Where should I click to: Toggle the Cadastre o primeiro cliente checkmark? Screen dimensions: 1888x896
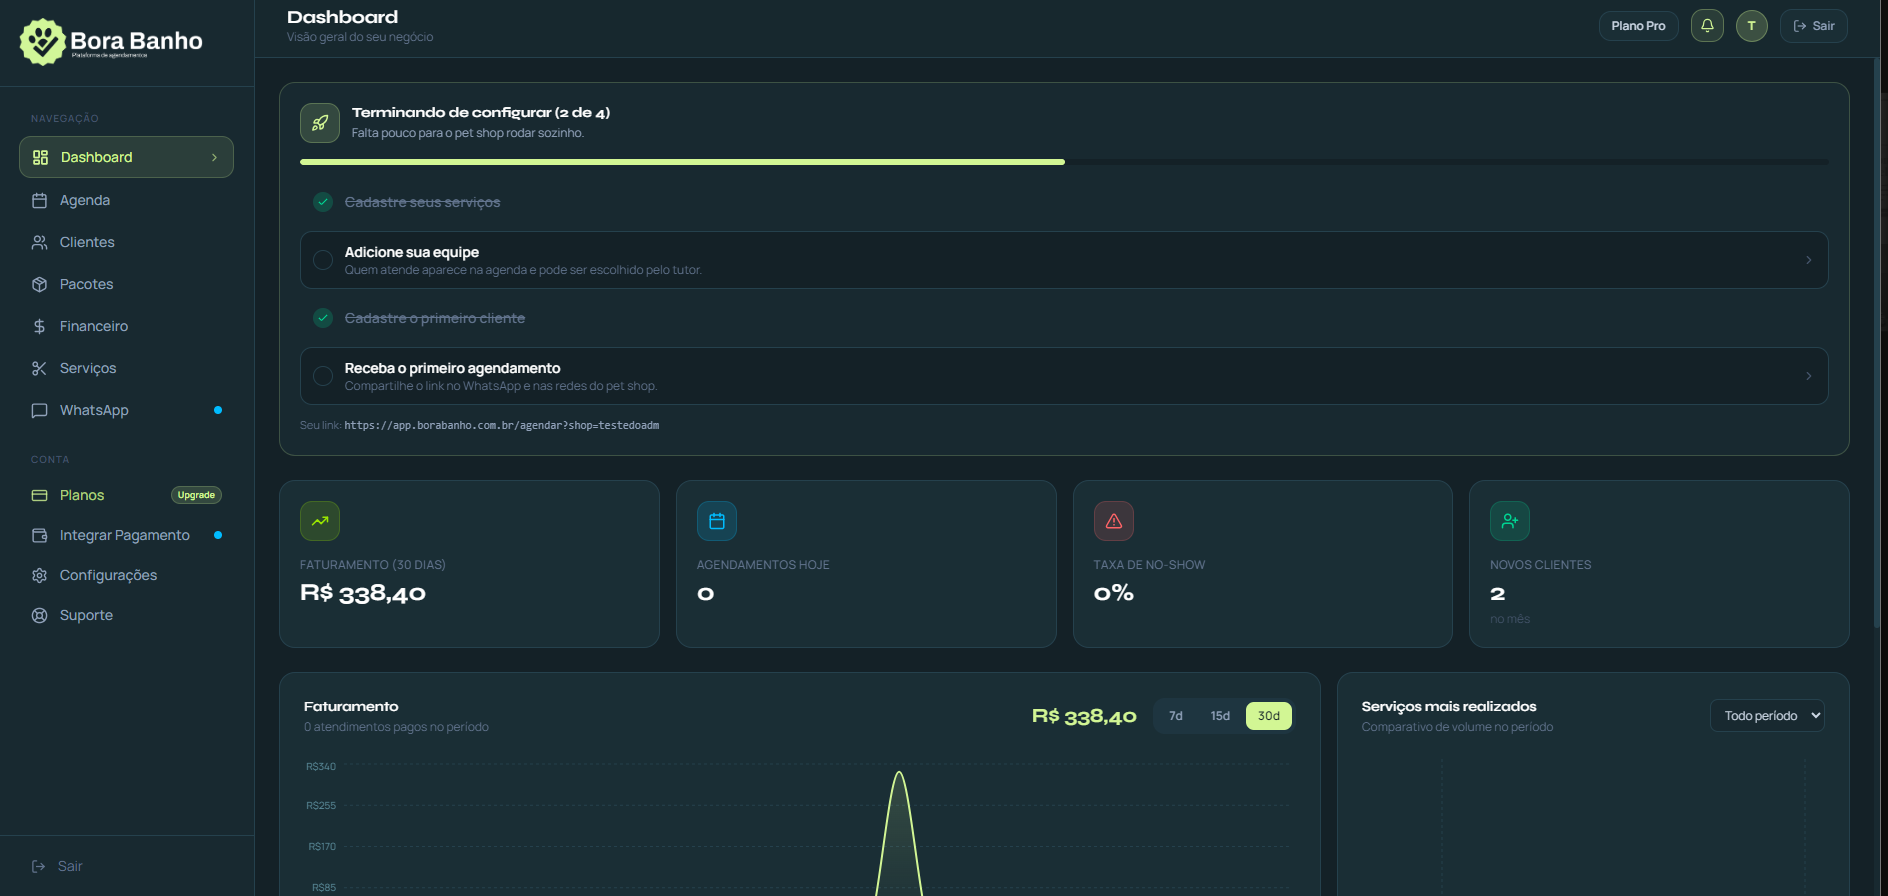pos(323,318)
